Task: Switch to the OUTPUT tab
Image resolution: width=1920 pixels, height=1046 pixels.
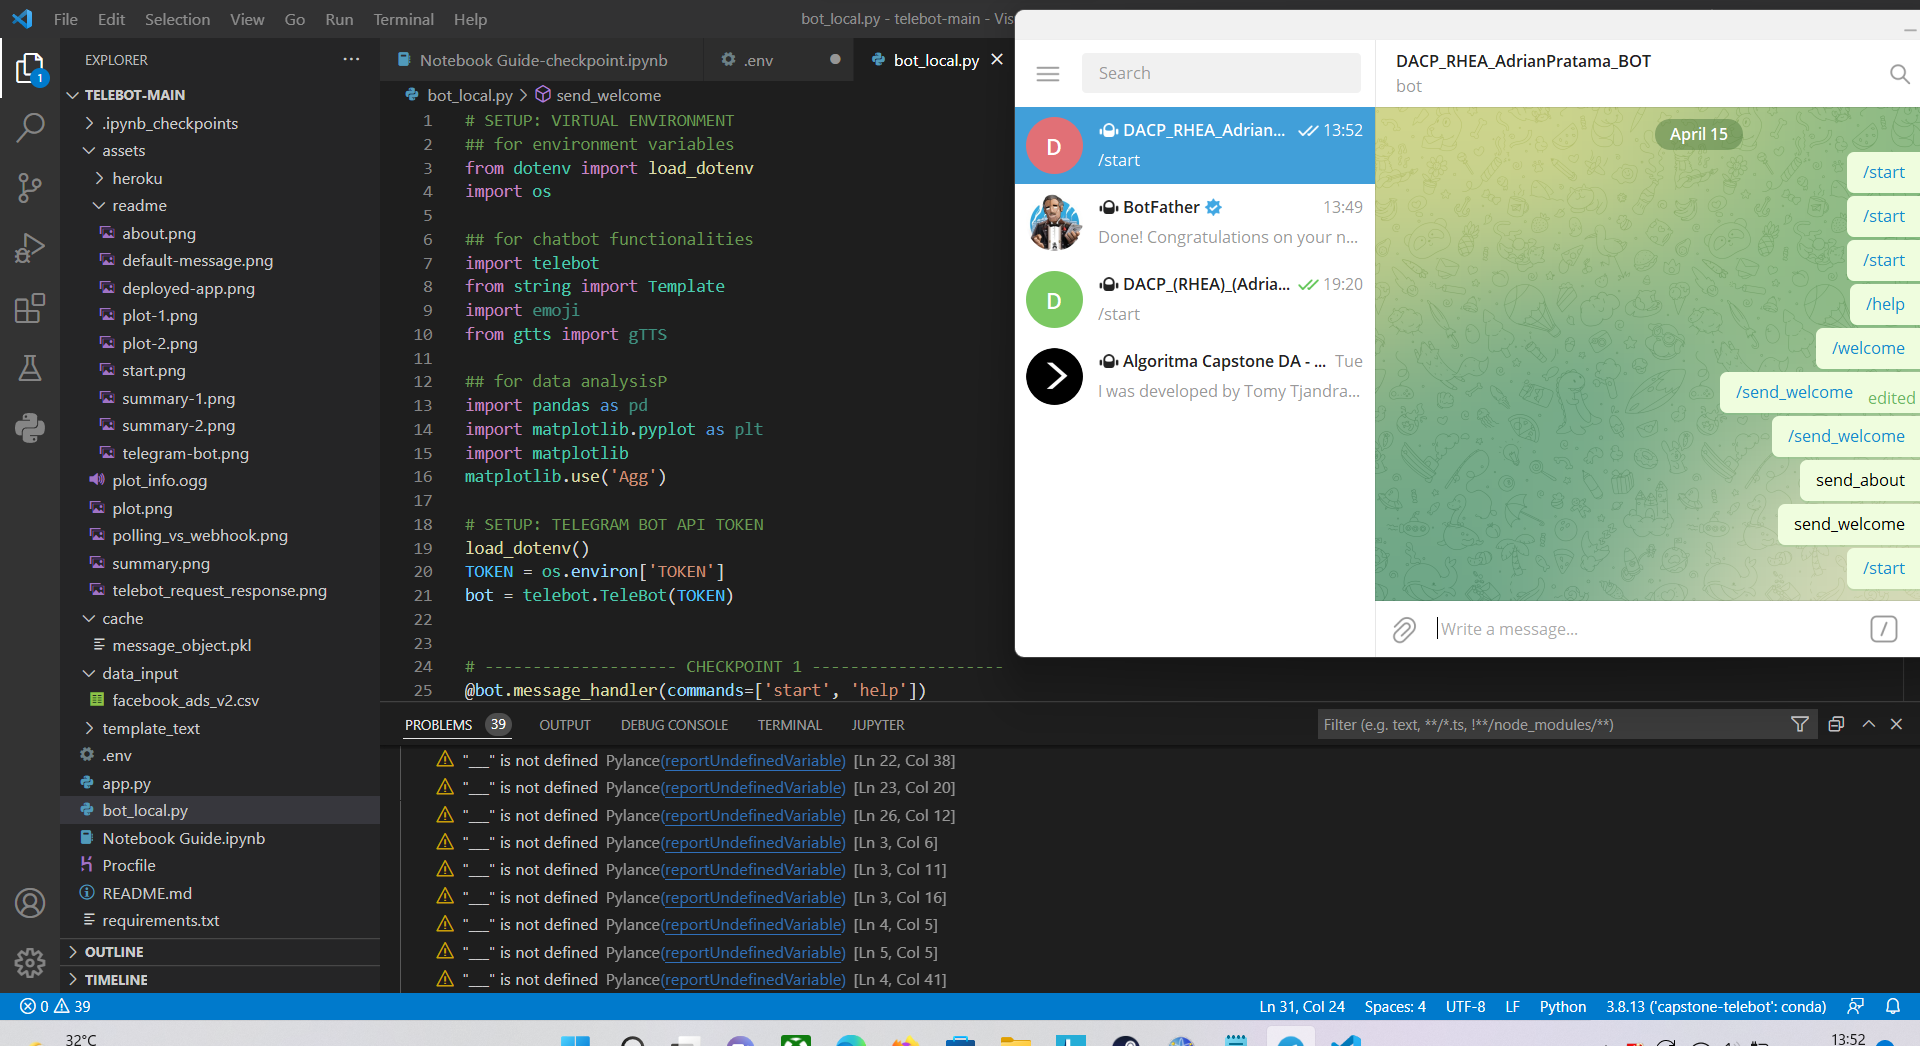Action: (x=565, y=724)
